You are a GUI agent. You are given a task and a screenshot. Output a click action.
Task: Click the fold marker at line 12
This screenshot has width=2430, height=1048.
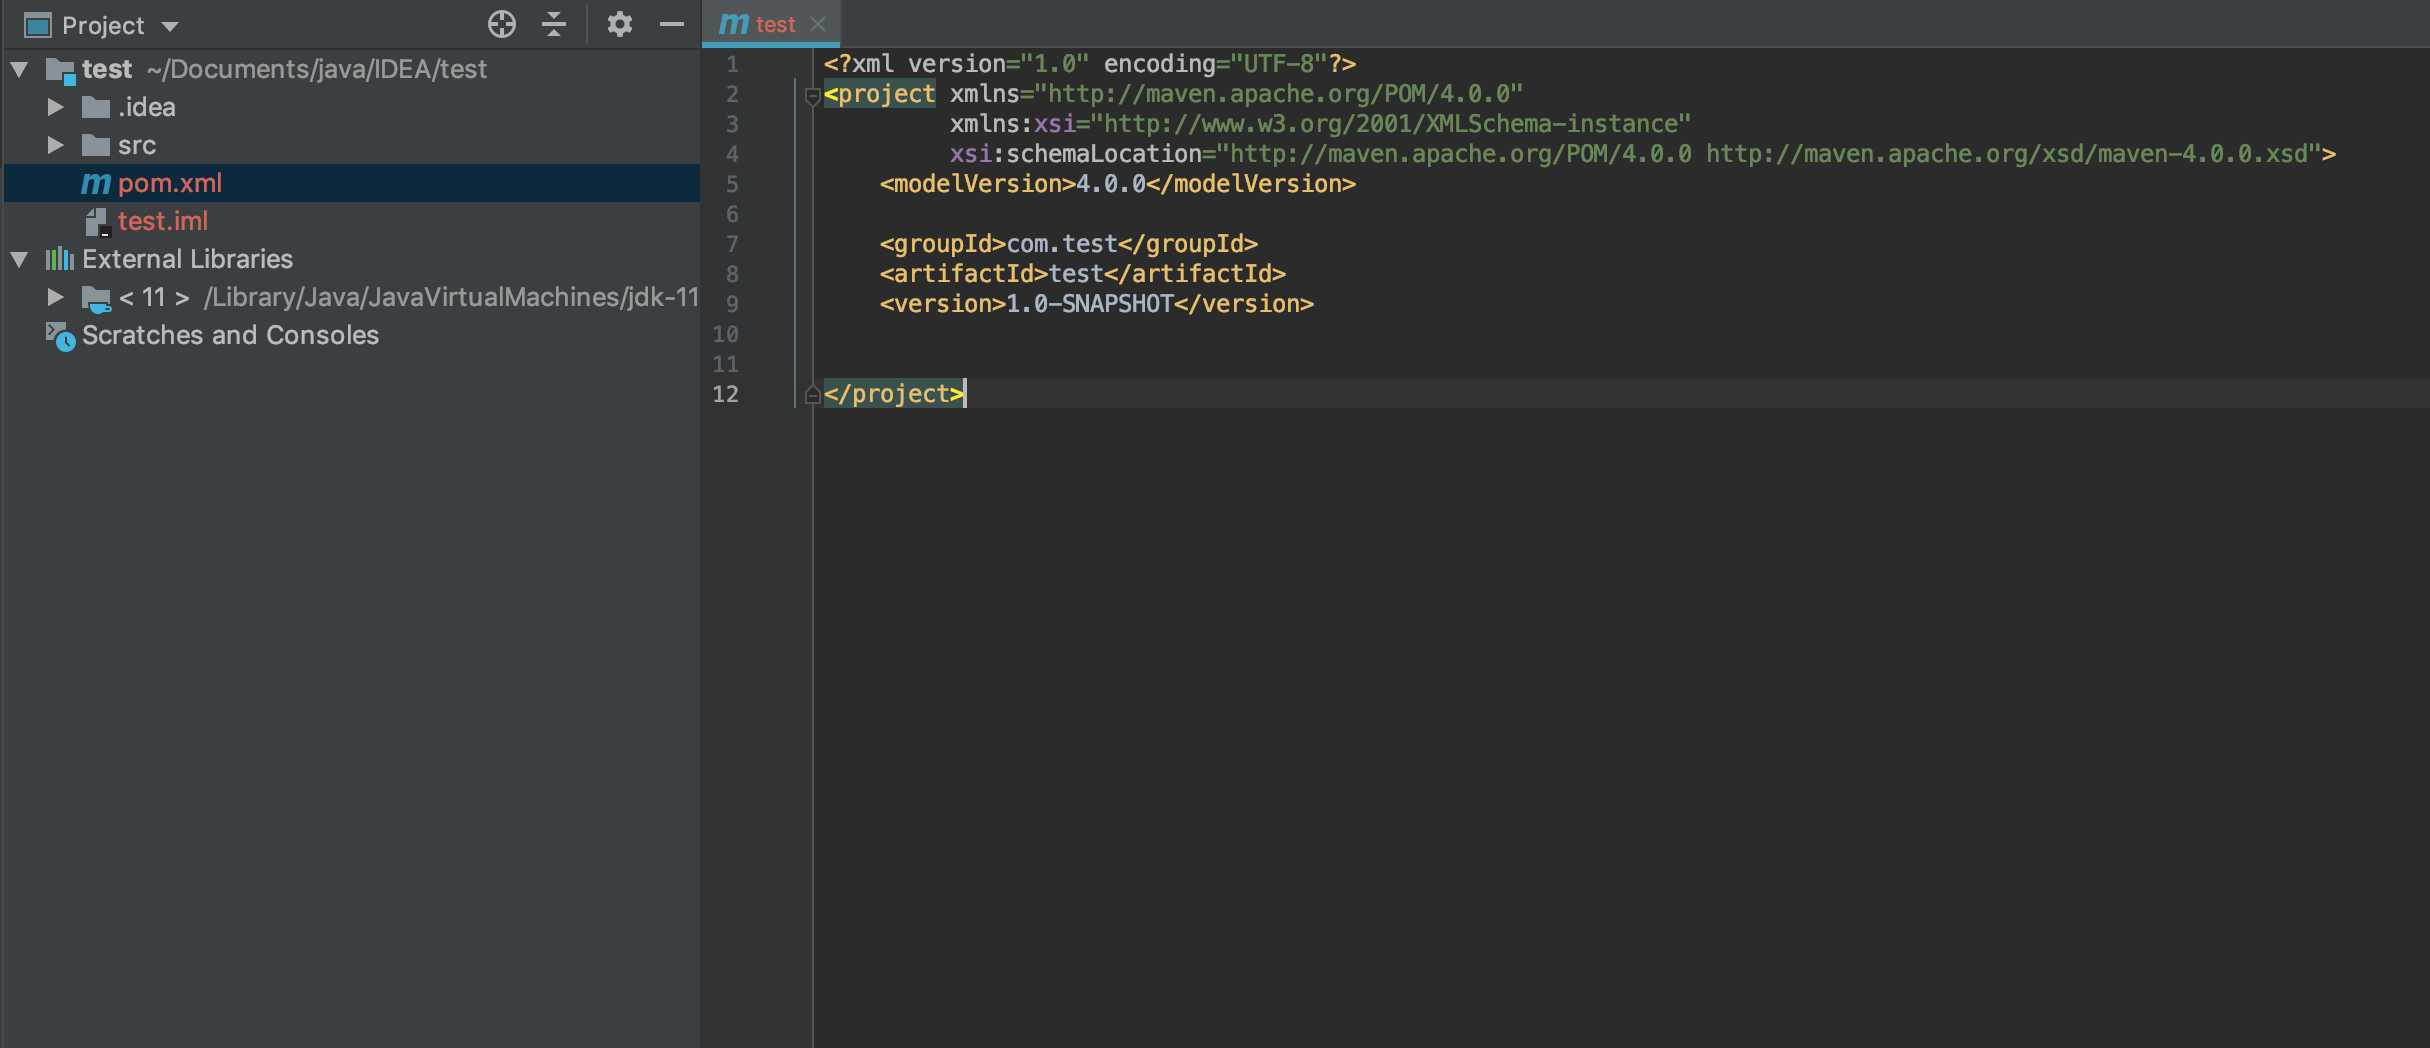812,395
